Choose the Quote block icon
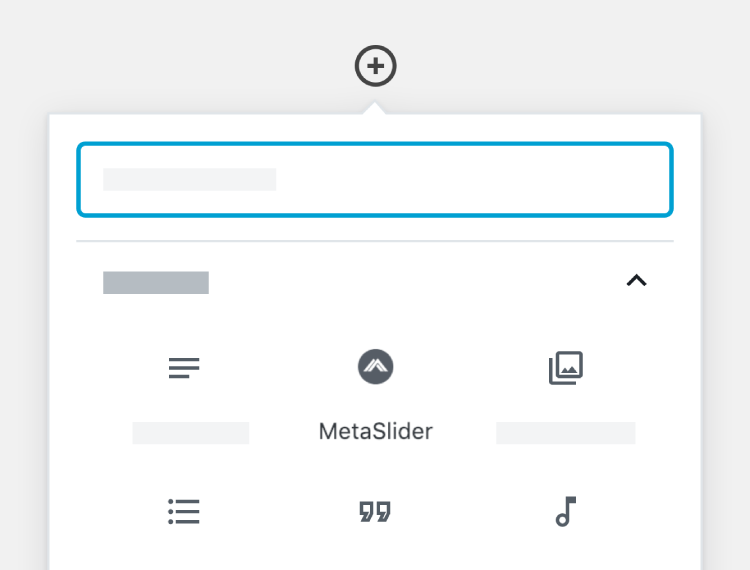The width and height of the screenshot is (750, 570). pos(375,512)
